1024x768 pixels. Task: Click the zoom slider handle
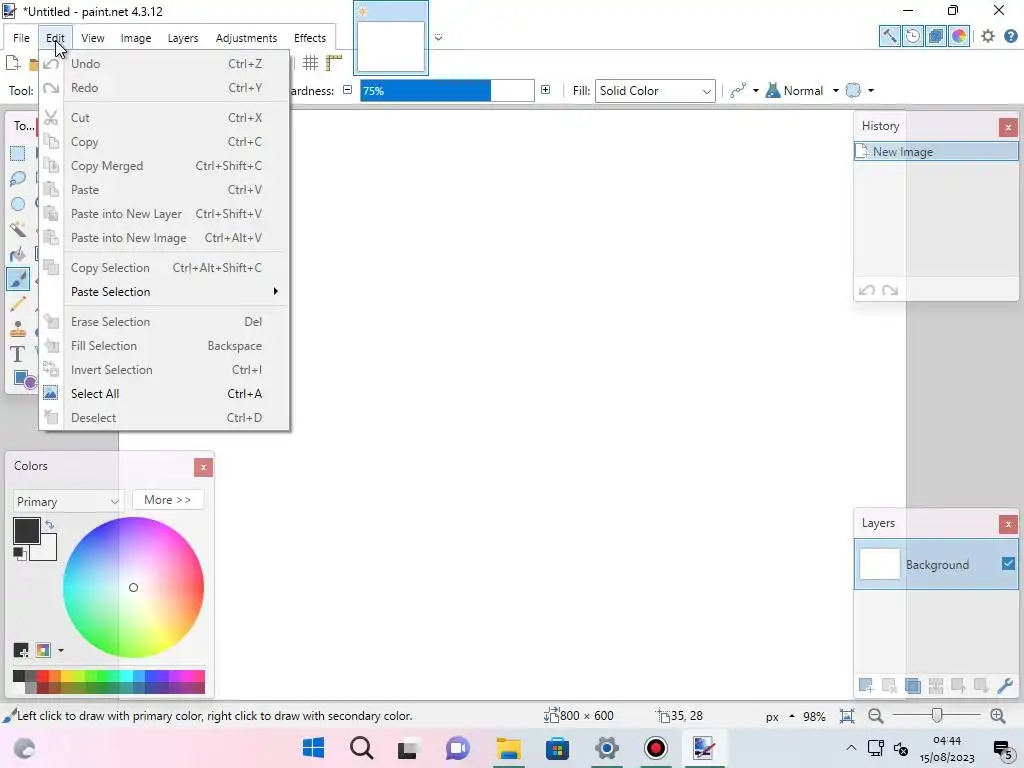click(x=937, y=716)
